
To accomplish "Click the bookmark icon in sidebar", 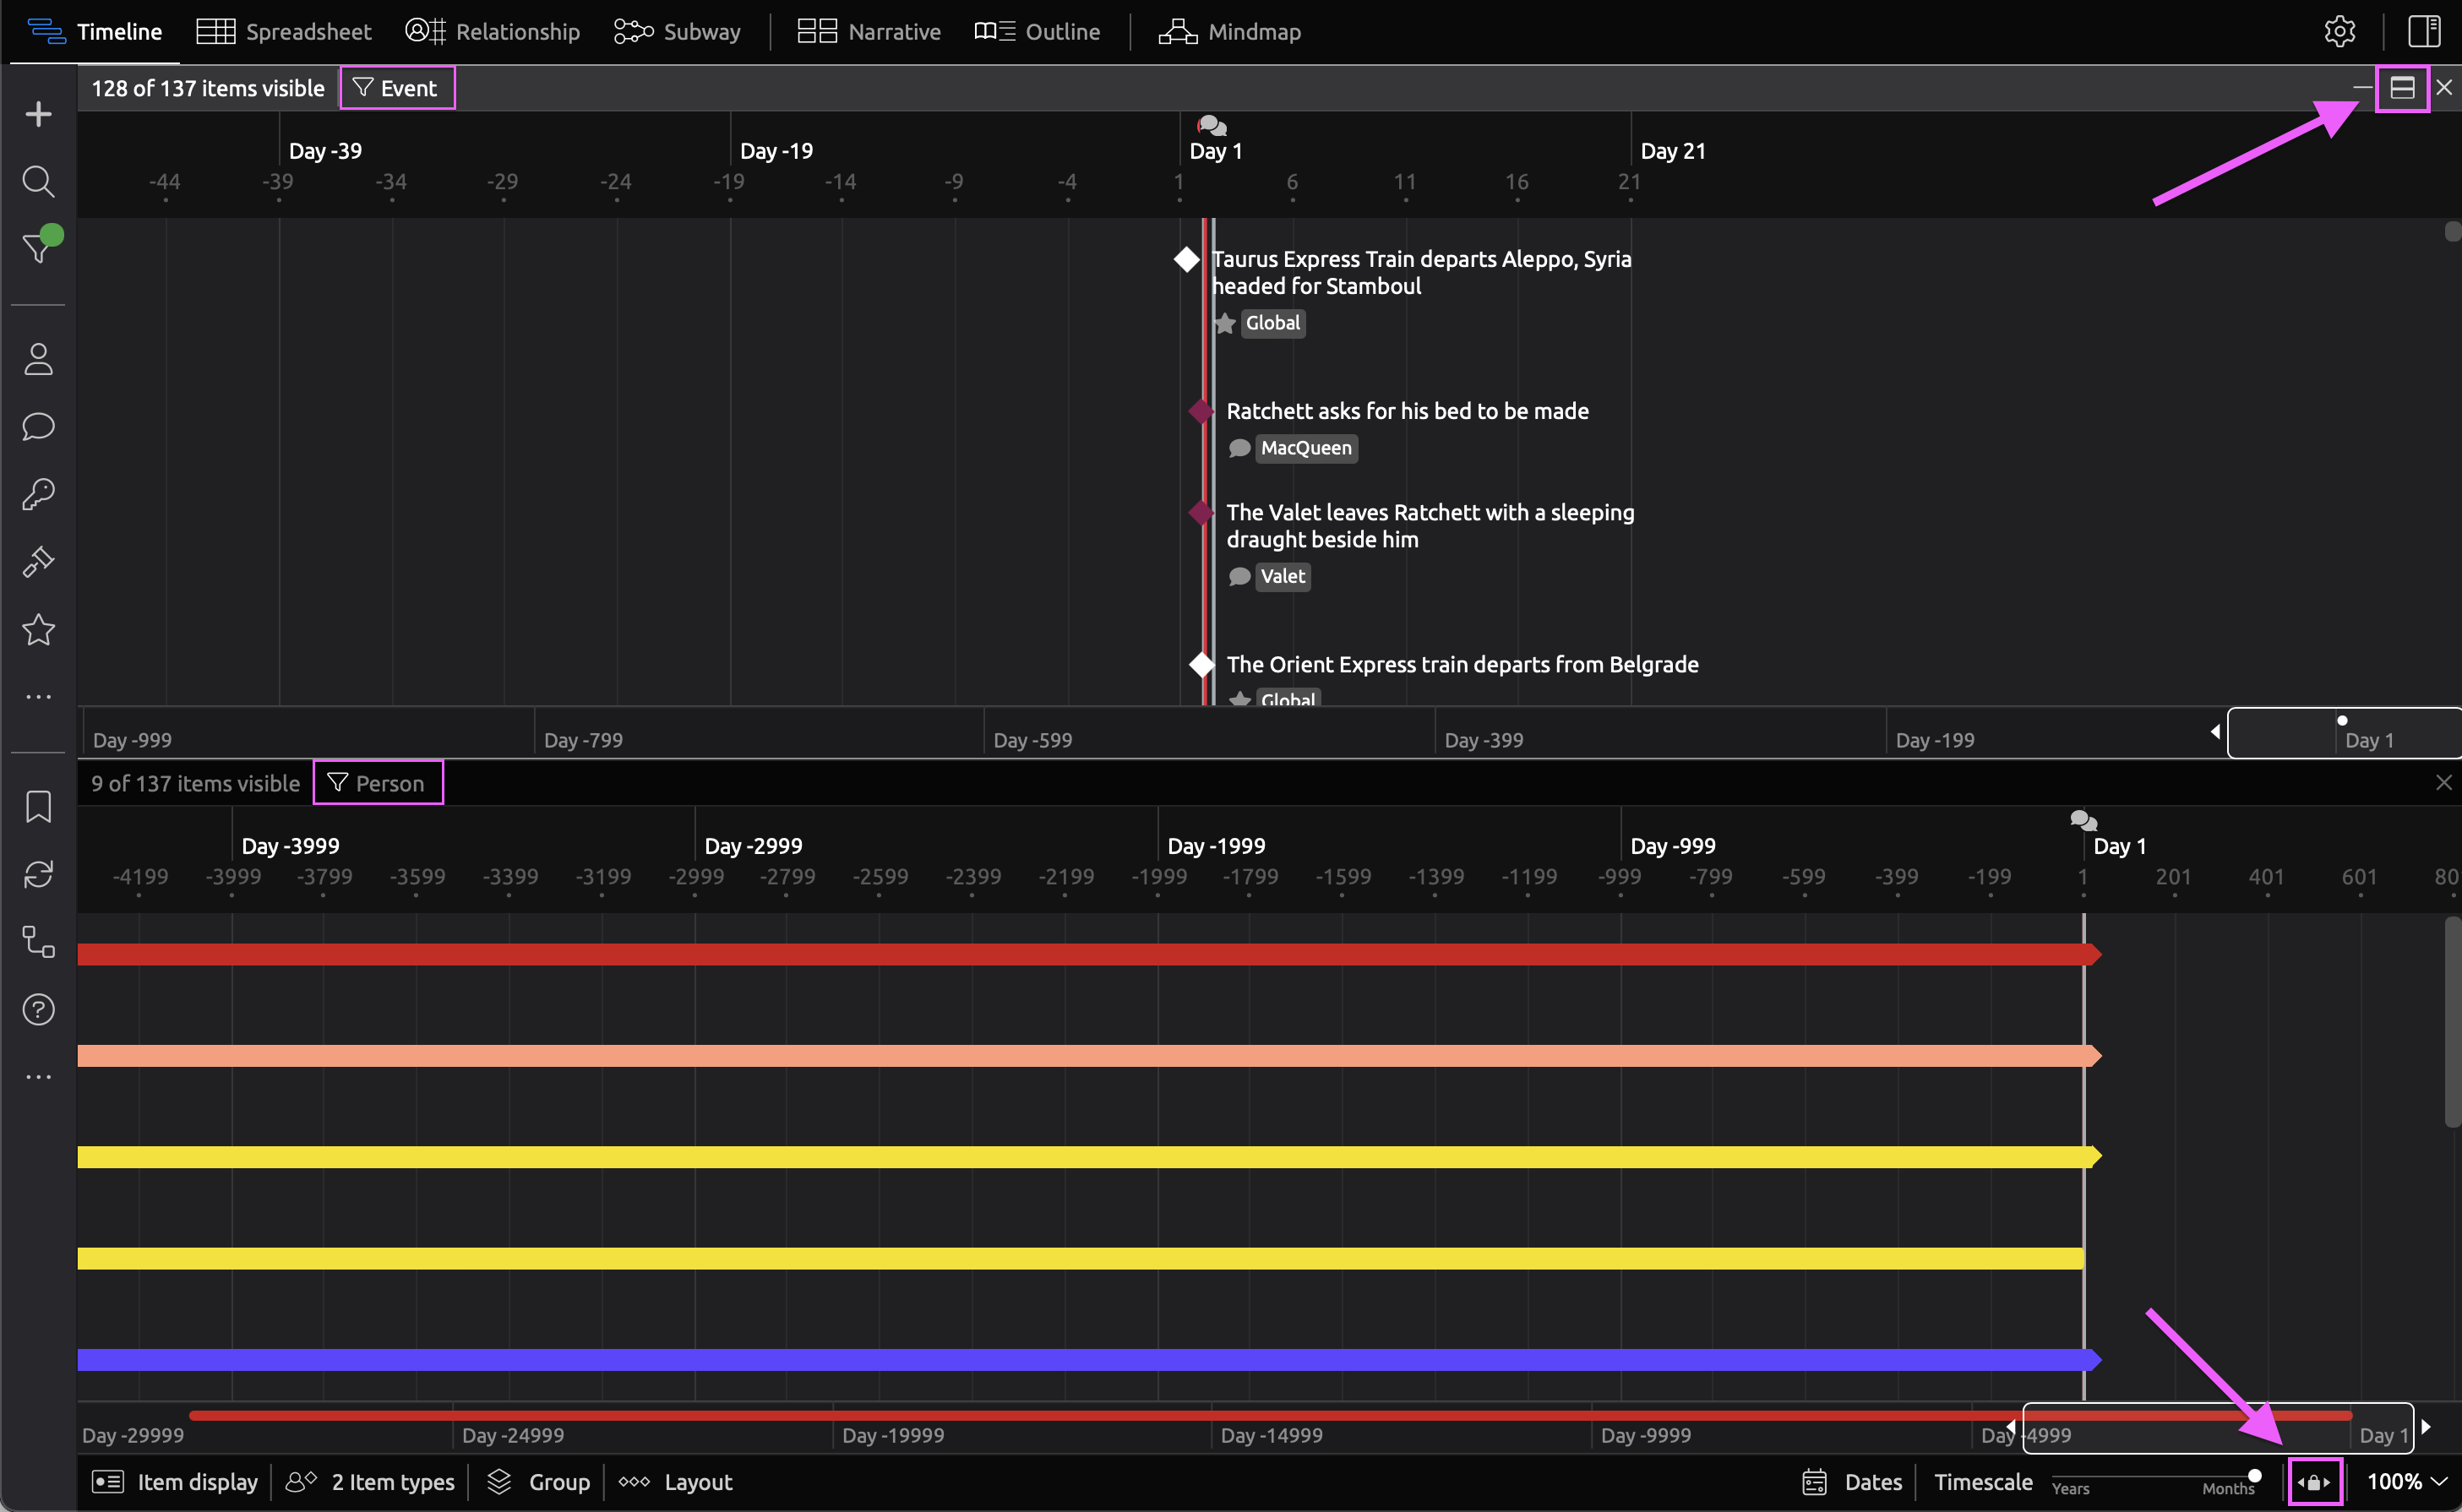I will (38, 806).
